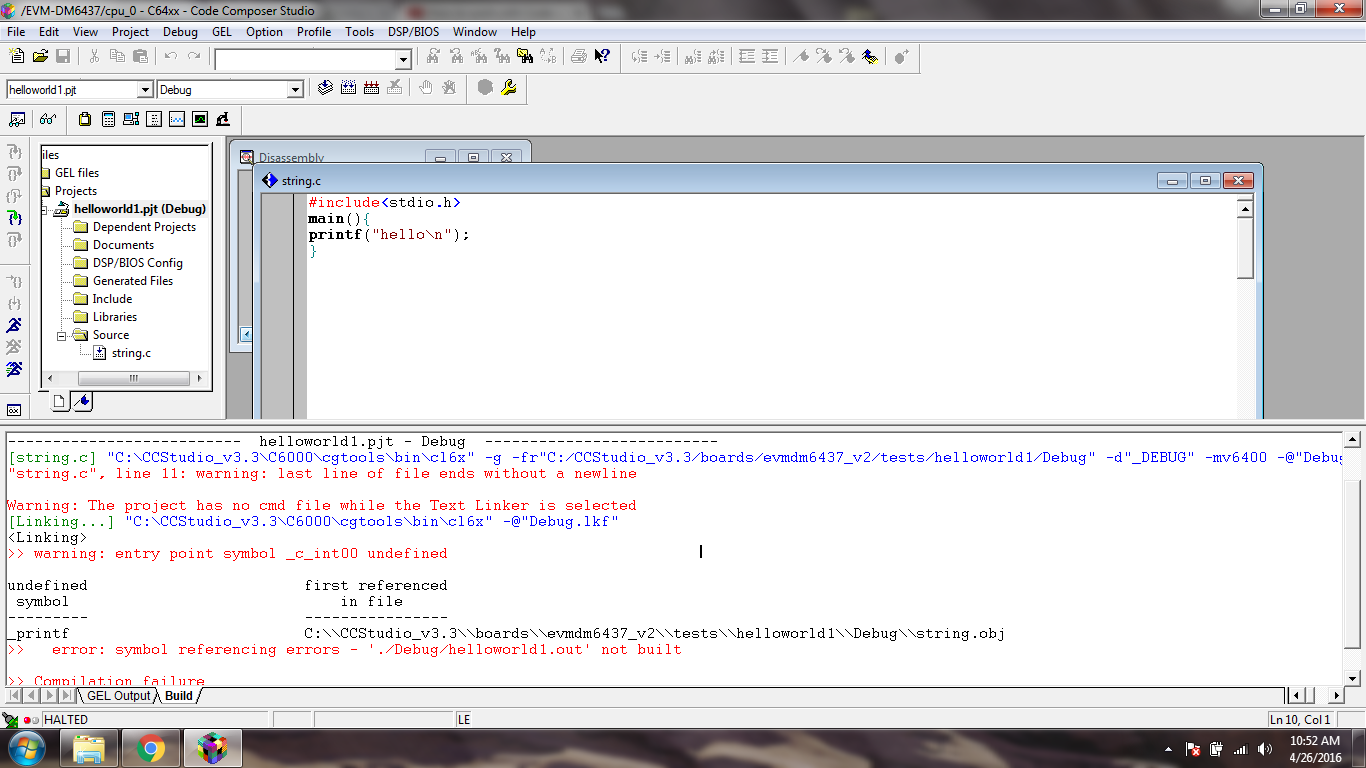Click the HALTED status bar entry

[66, 719]
